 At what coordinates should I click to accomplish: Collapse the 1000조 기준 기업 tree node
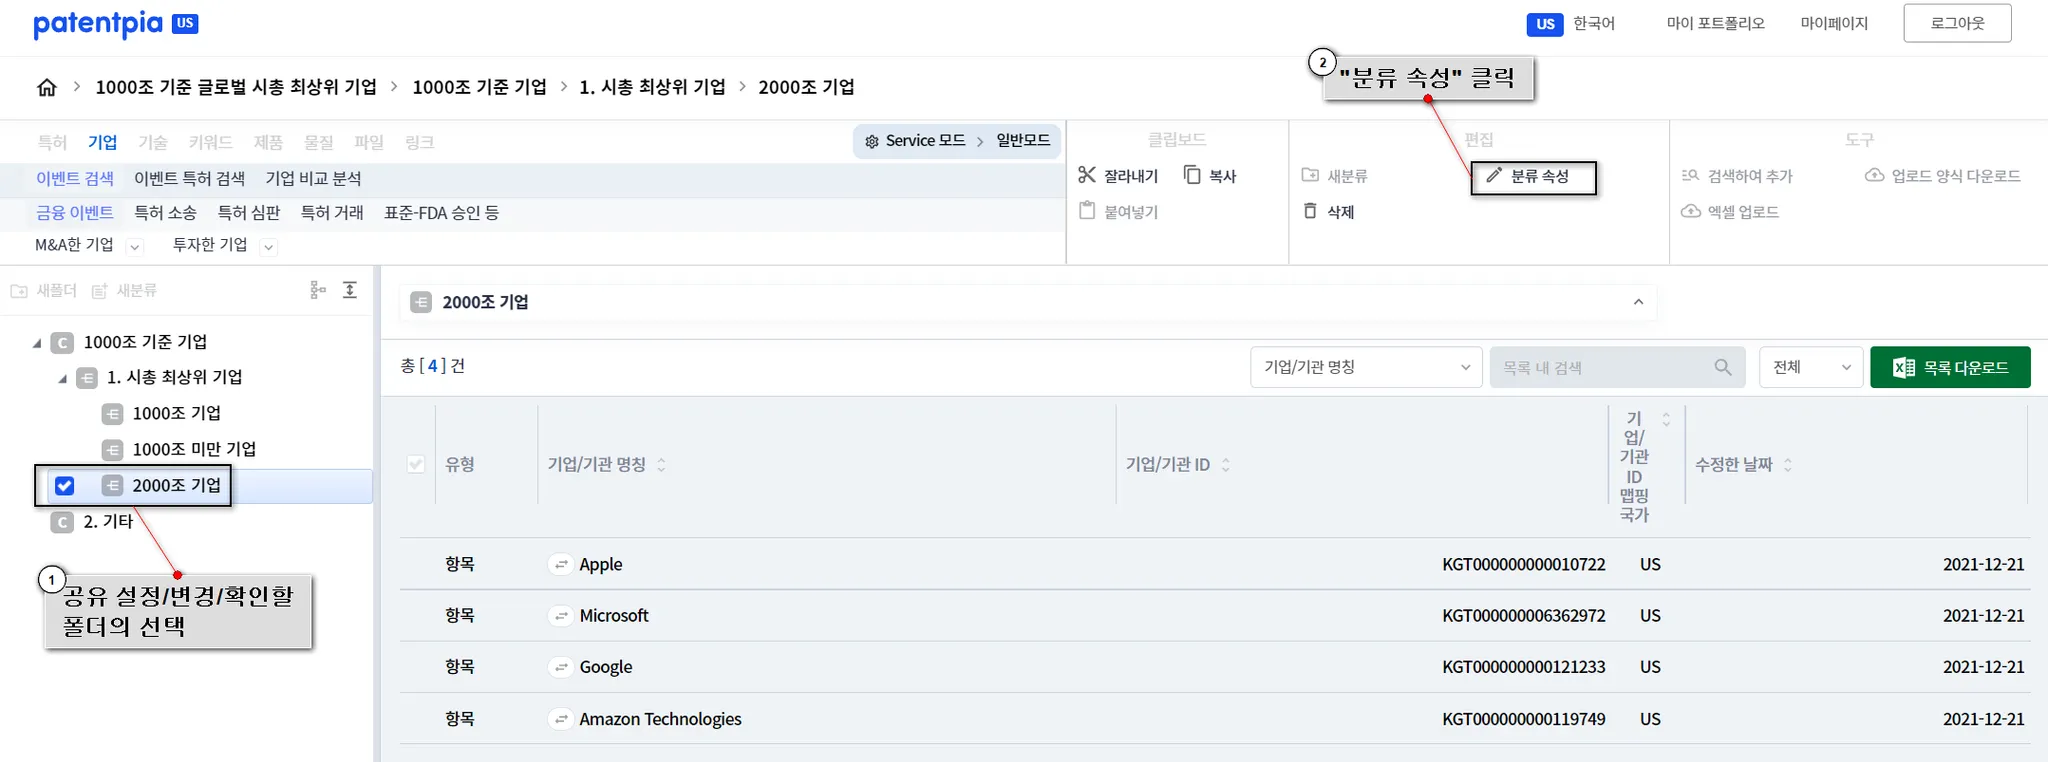click(37, 343)
